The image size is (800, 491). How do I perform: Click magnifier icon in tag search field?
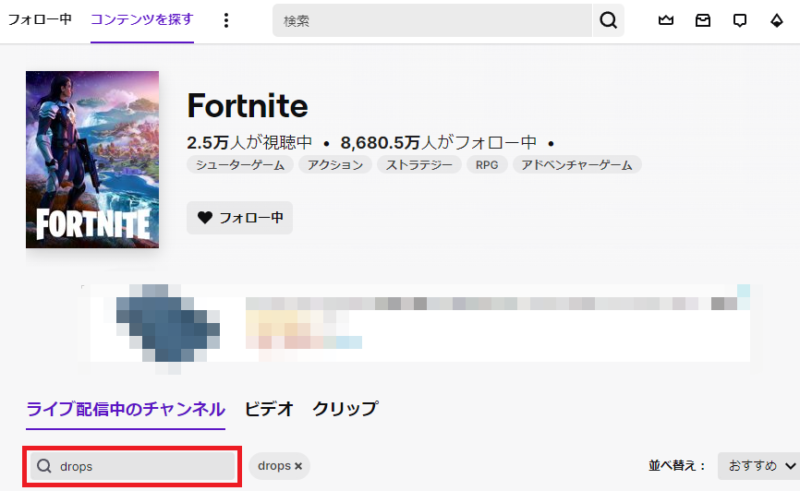[x=44, y=466]
